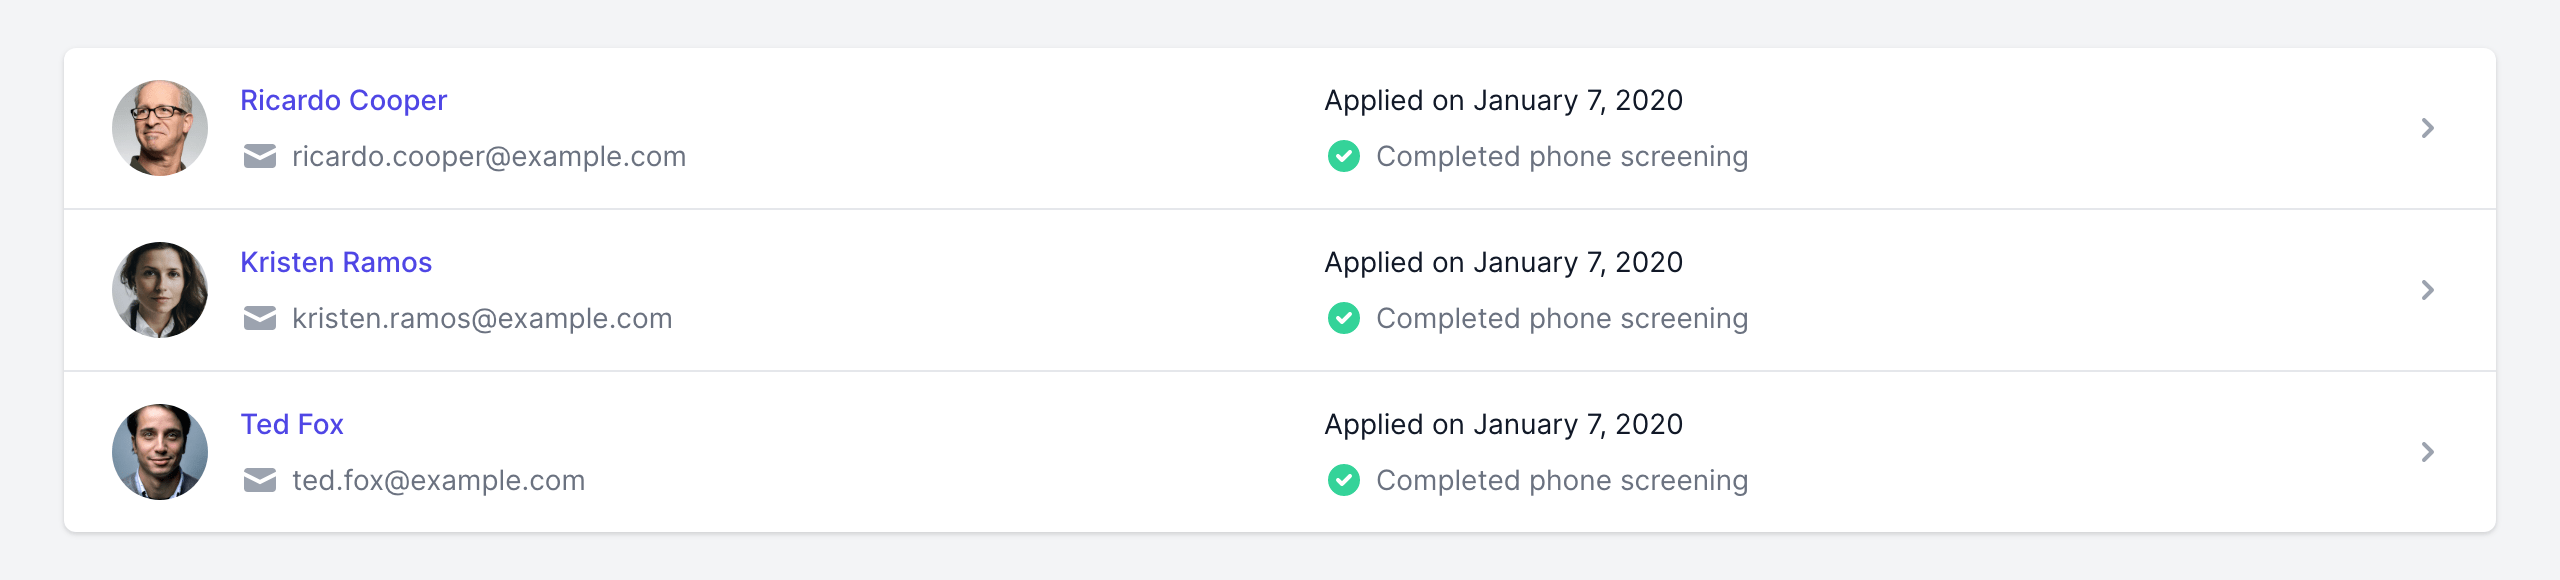Click the email address kristen.ramos@example.com
Screen dimensions: 2560x580
point(482,319)
